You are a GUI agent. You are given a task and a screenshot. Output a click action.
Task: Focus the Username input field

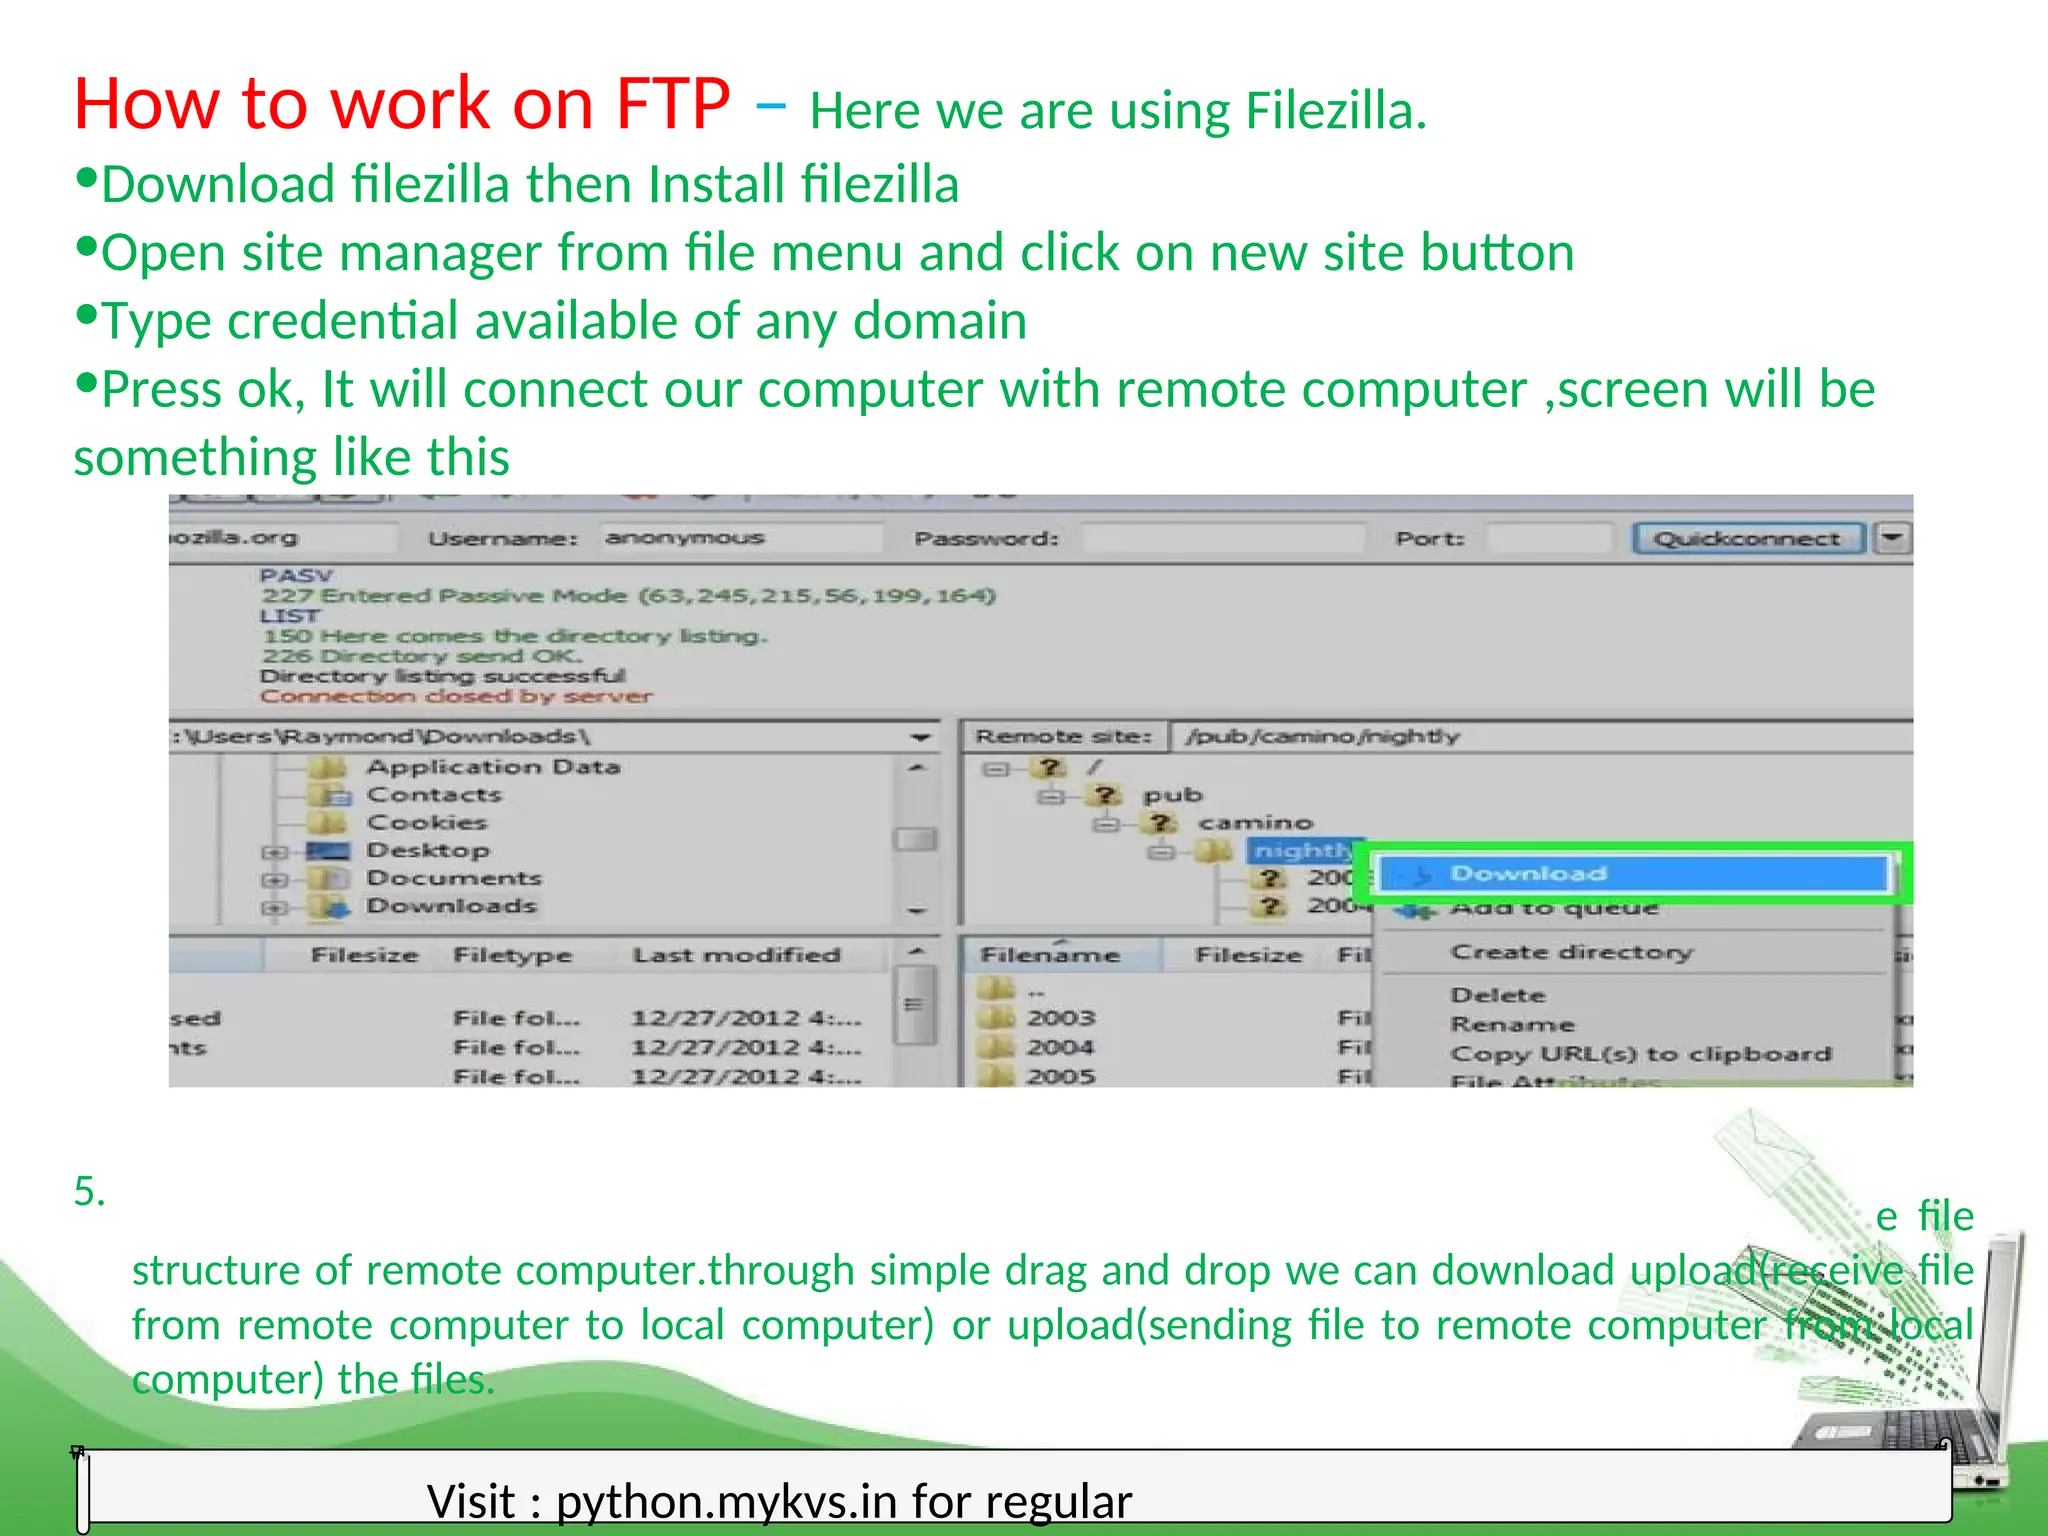741,538
